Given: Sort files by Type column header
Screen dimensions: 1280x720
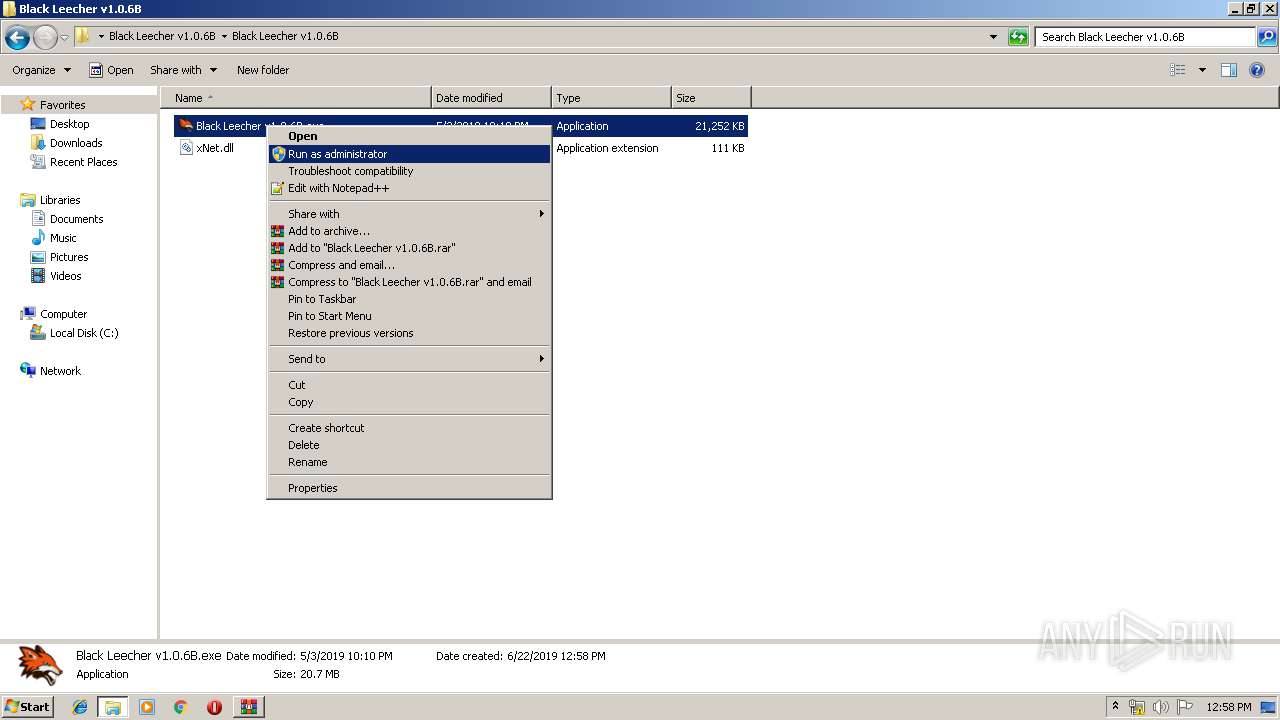Looking at the screenshot, I should (611, 98).
